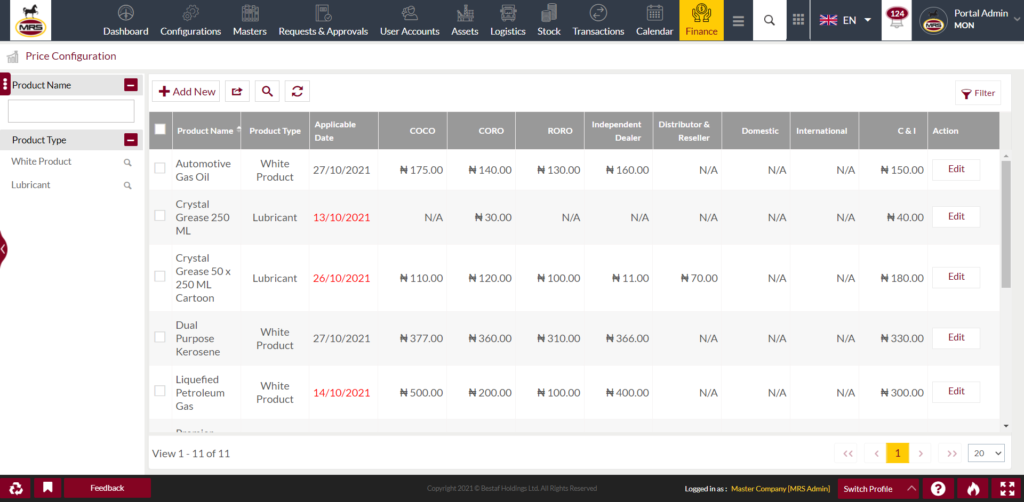The image size is (1024, 502).
Task: Click the table's vertical scrollbar thumb
Action: pyautogui.click(x=1006, y=223)
